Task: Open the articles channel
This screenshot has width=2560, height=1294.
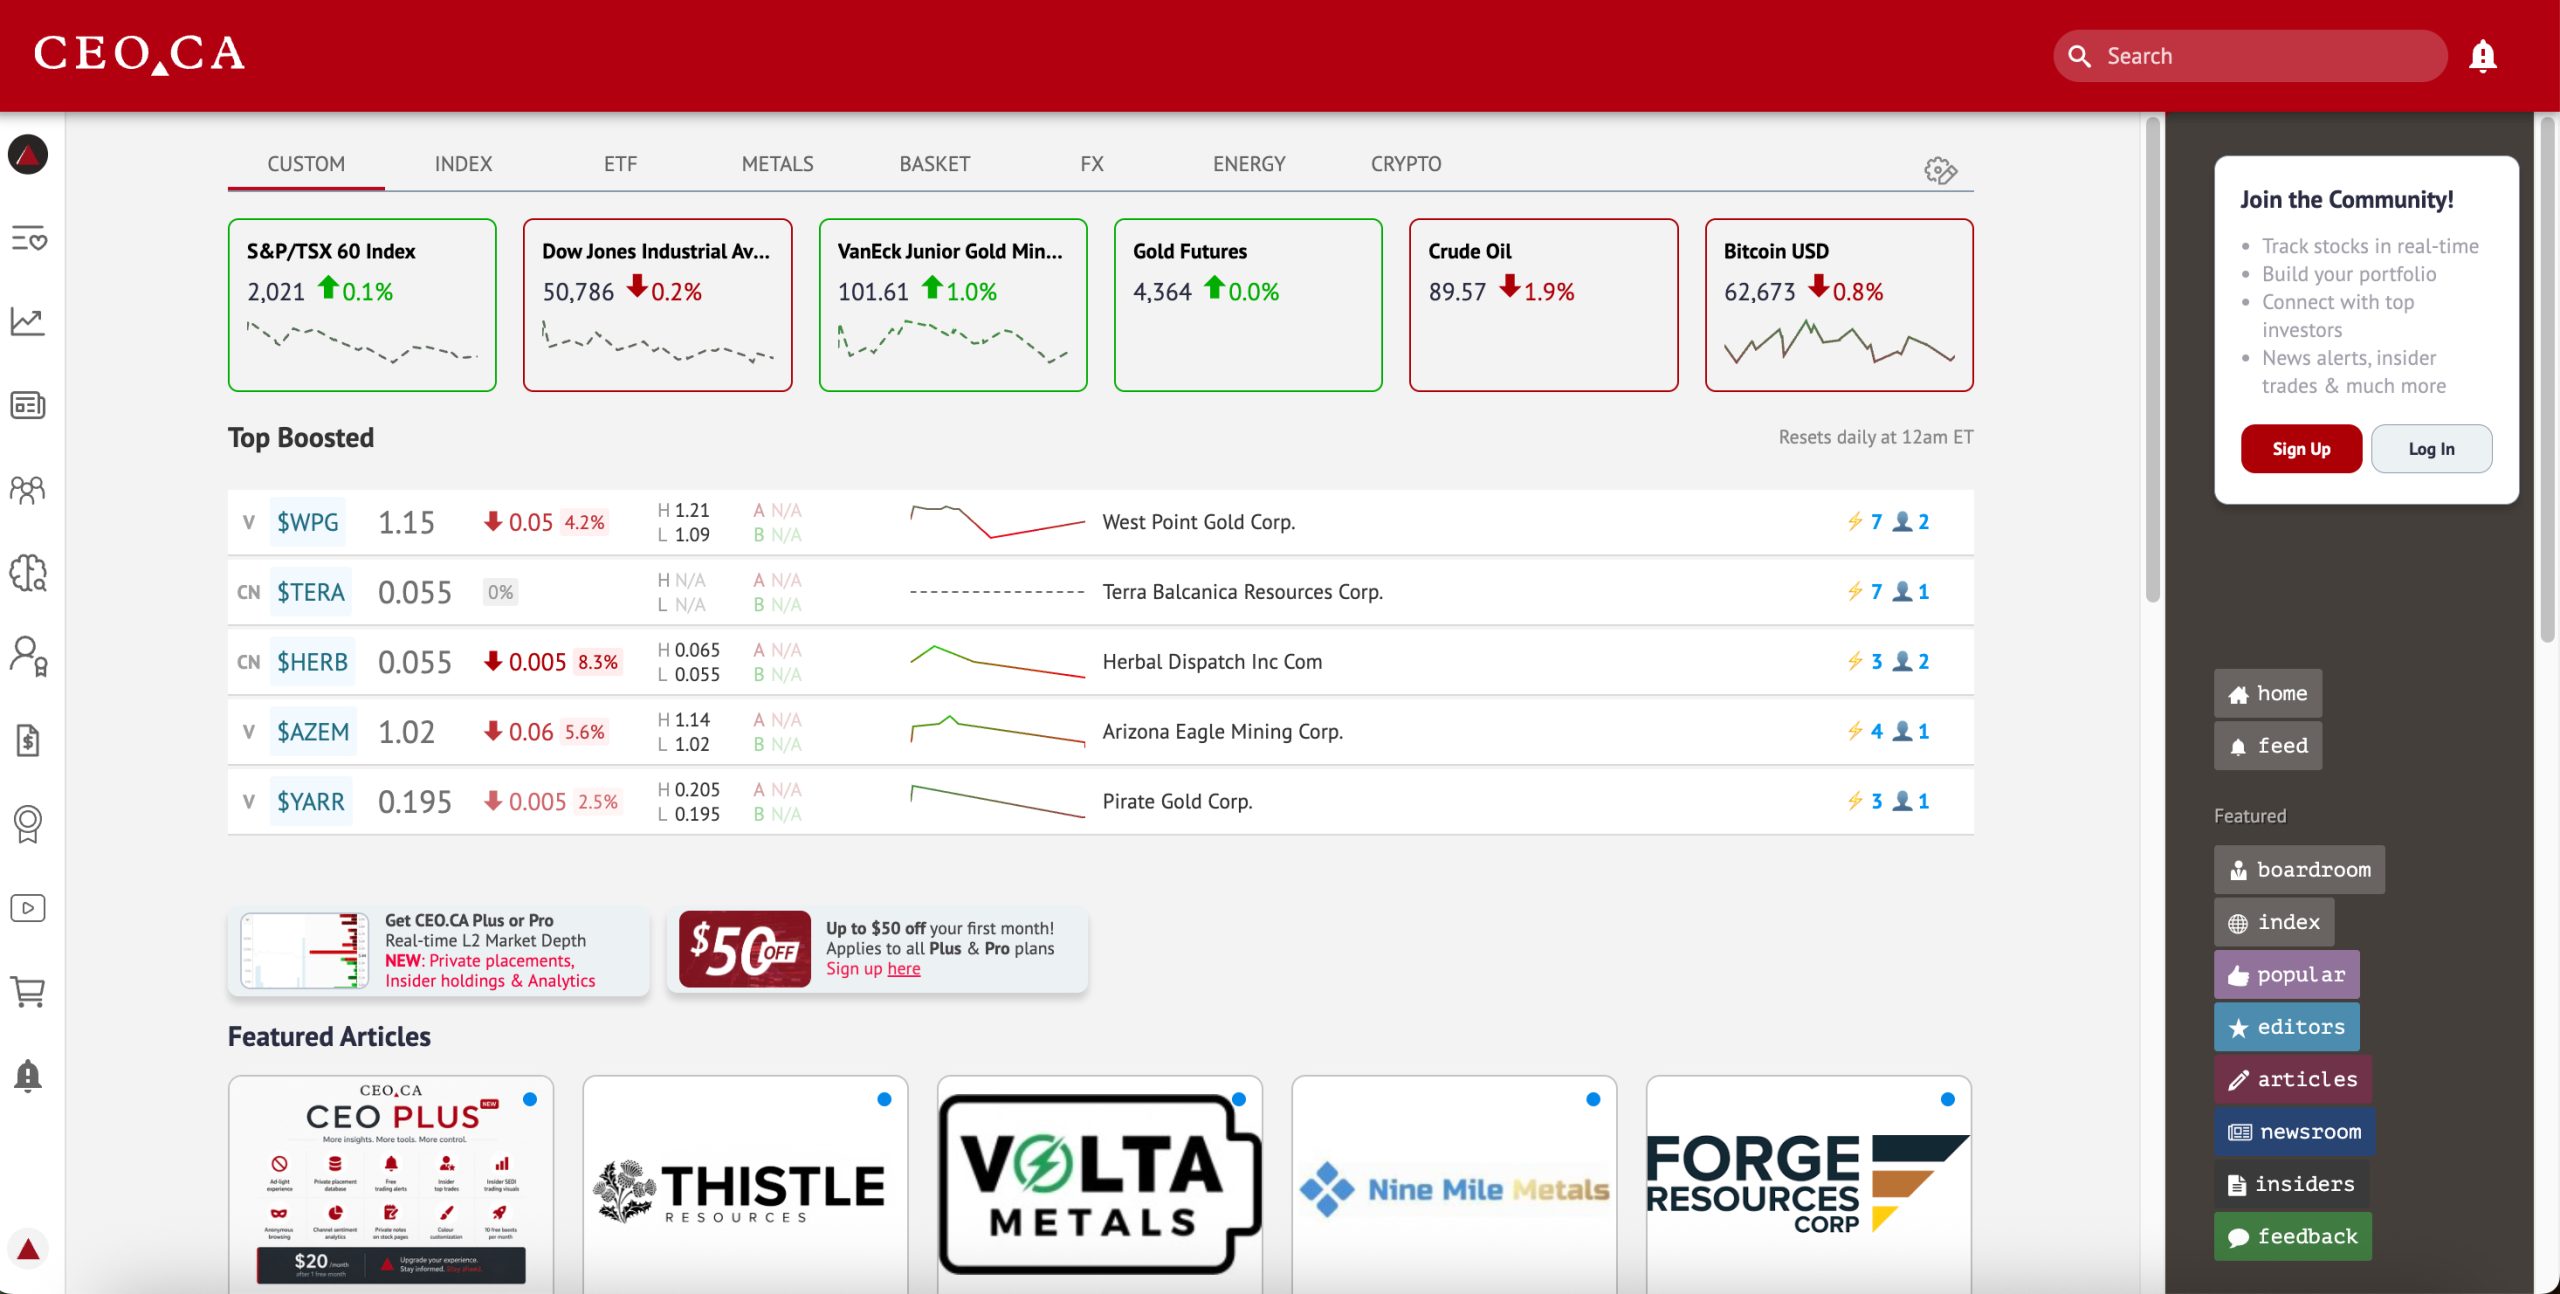Action: pos(2293,1079)
